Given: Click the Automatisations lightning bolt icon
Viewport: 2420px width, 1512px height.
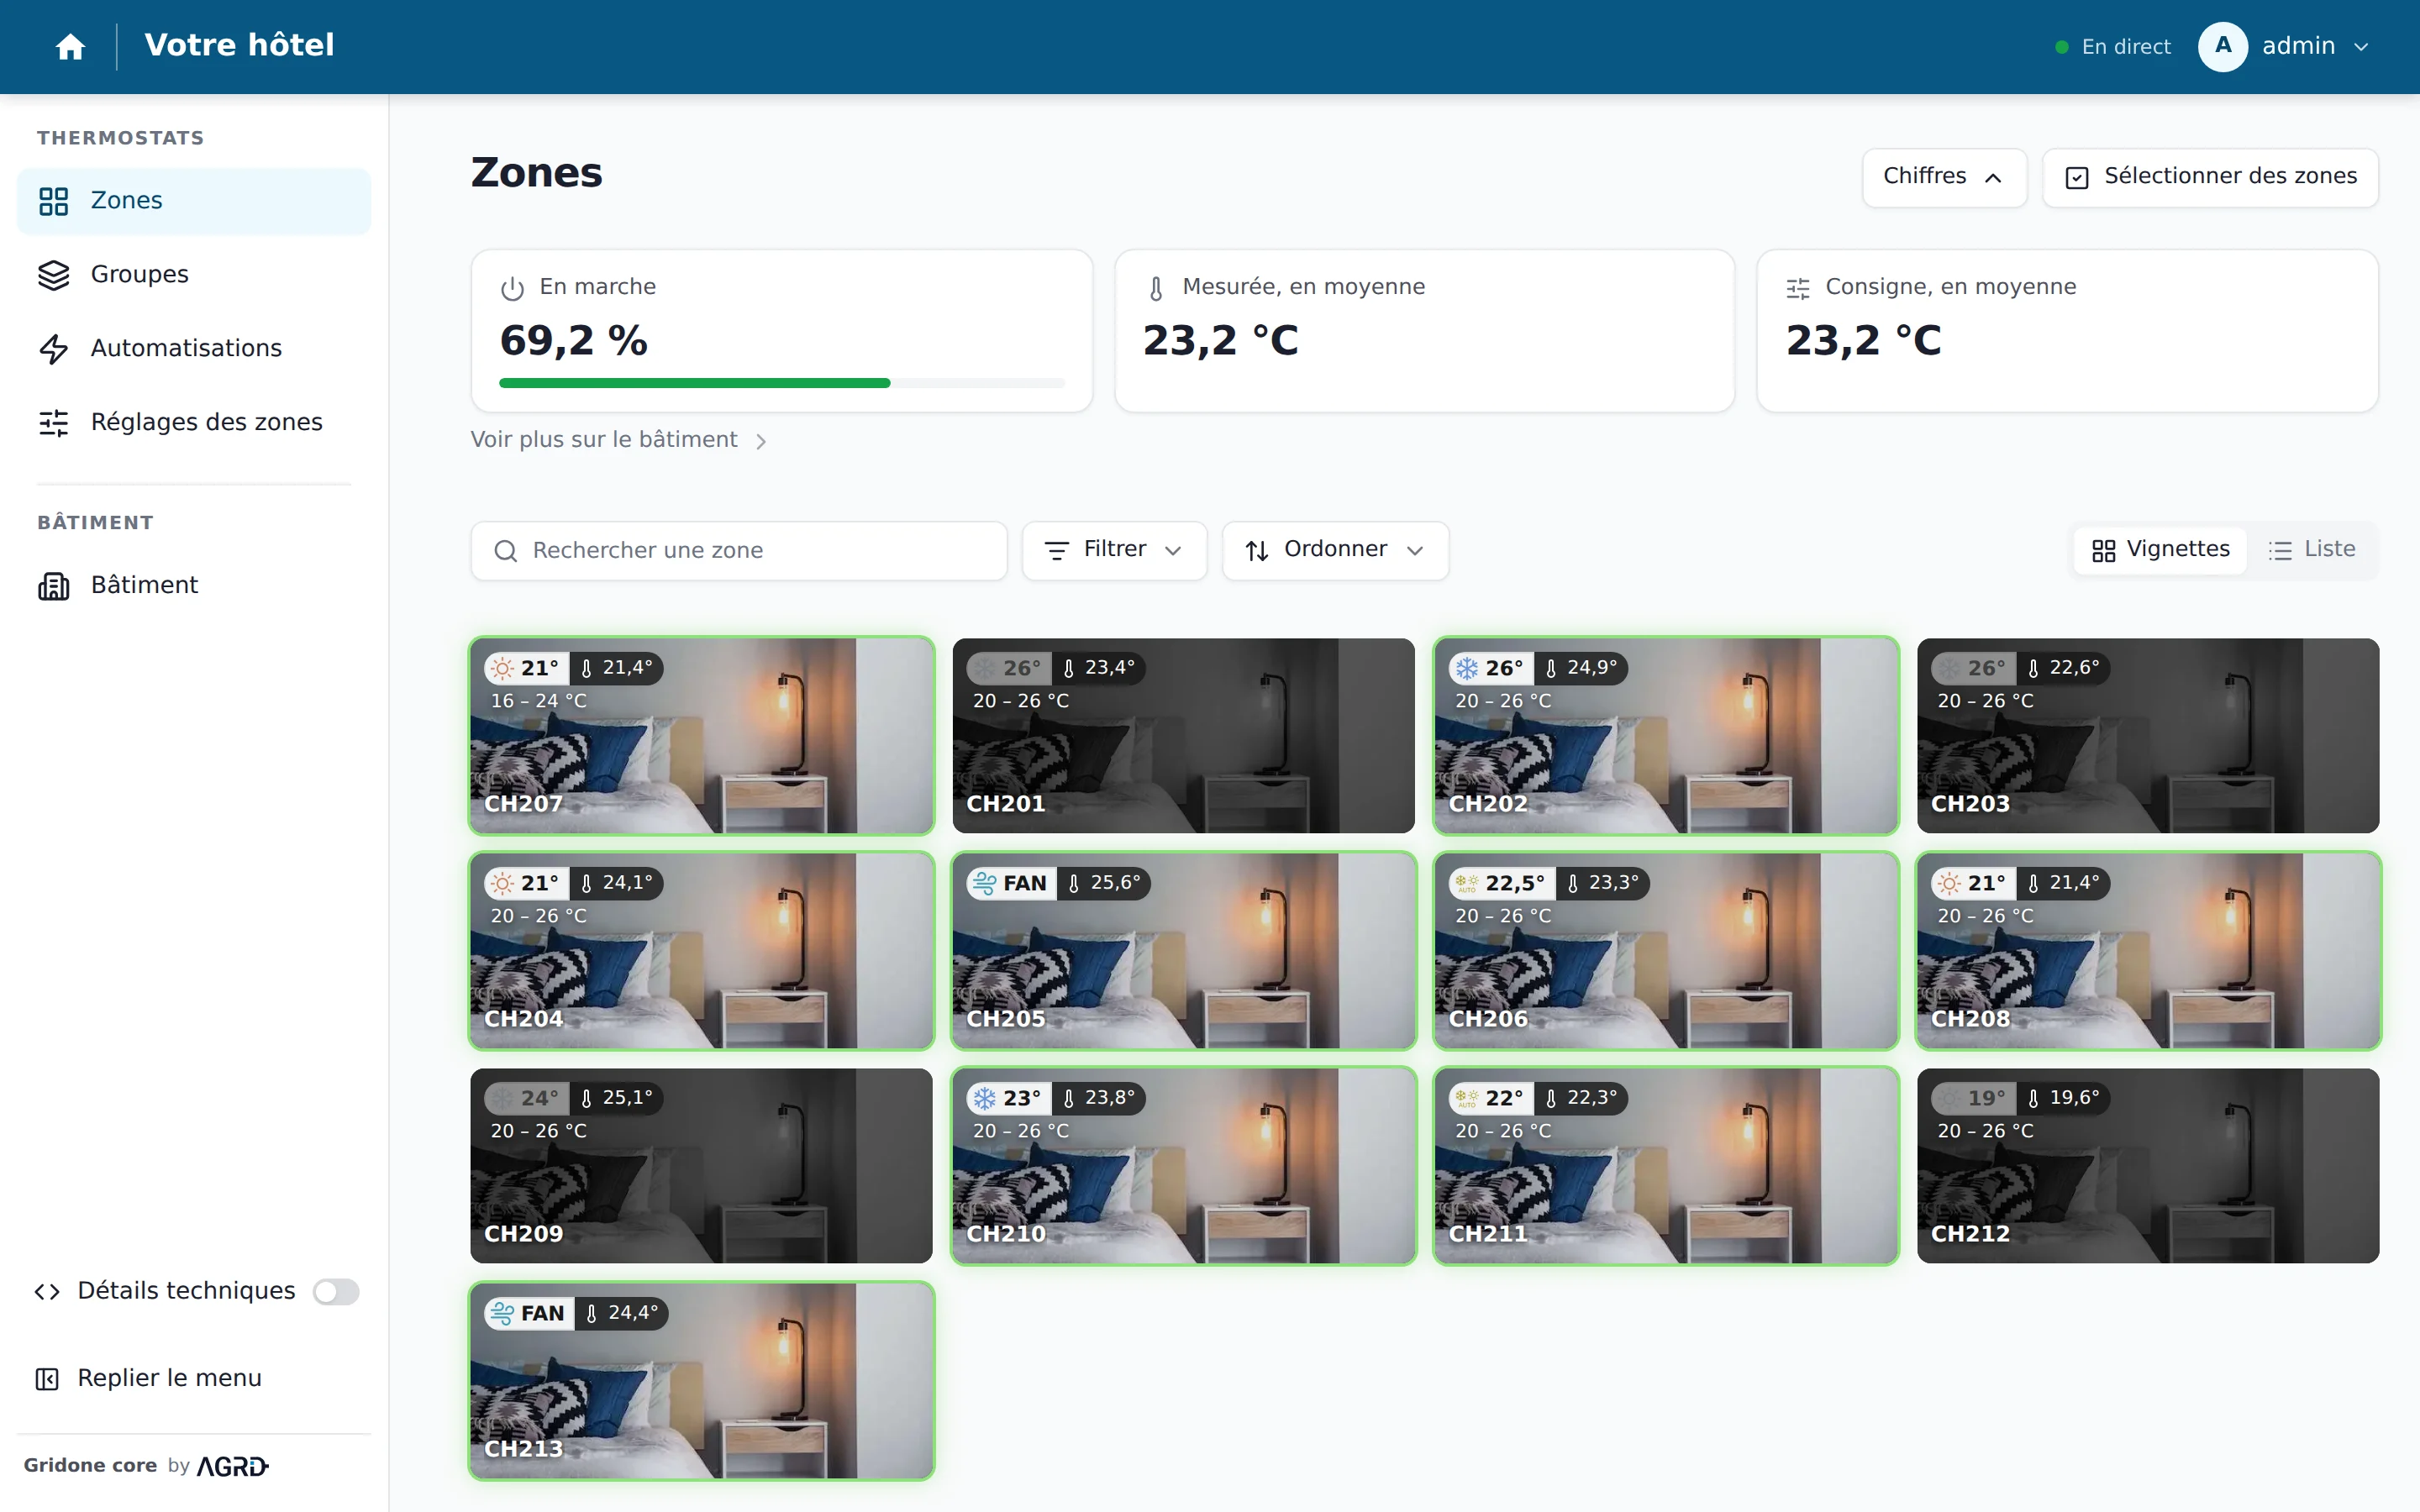Looking at the screenshot, I should click(54, 349).
